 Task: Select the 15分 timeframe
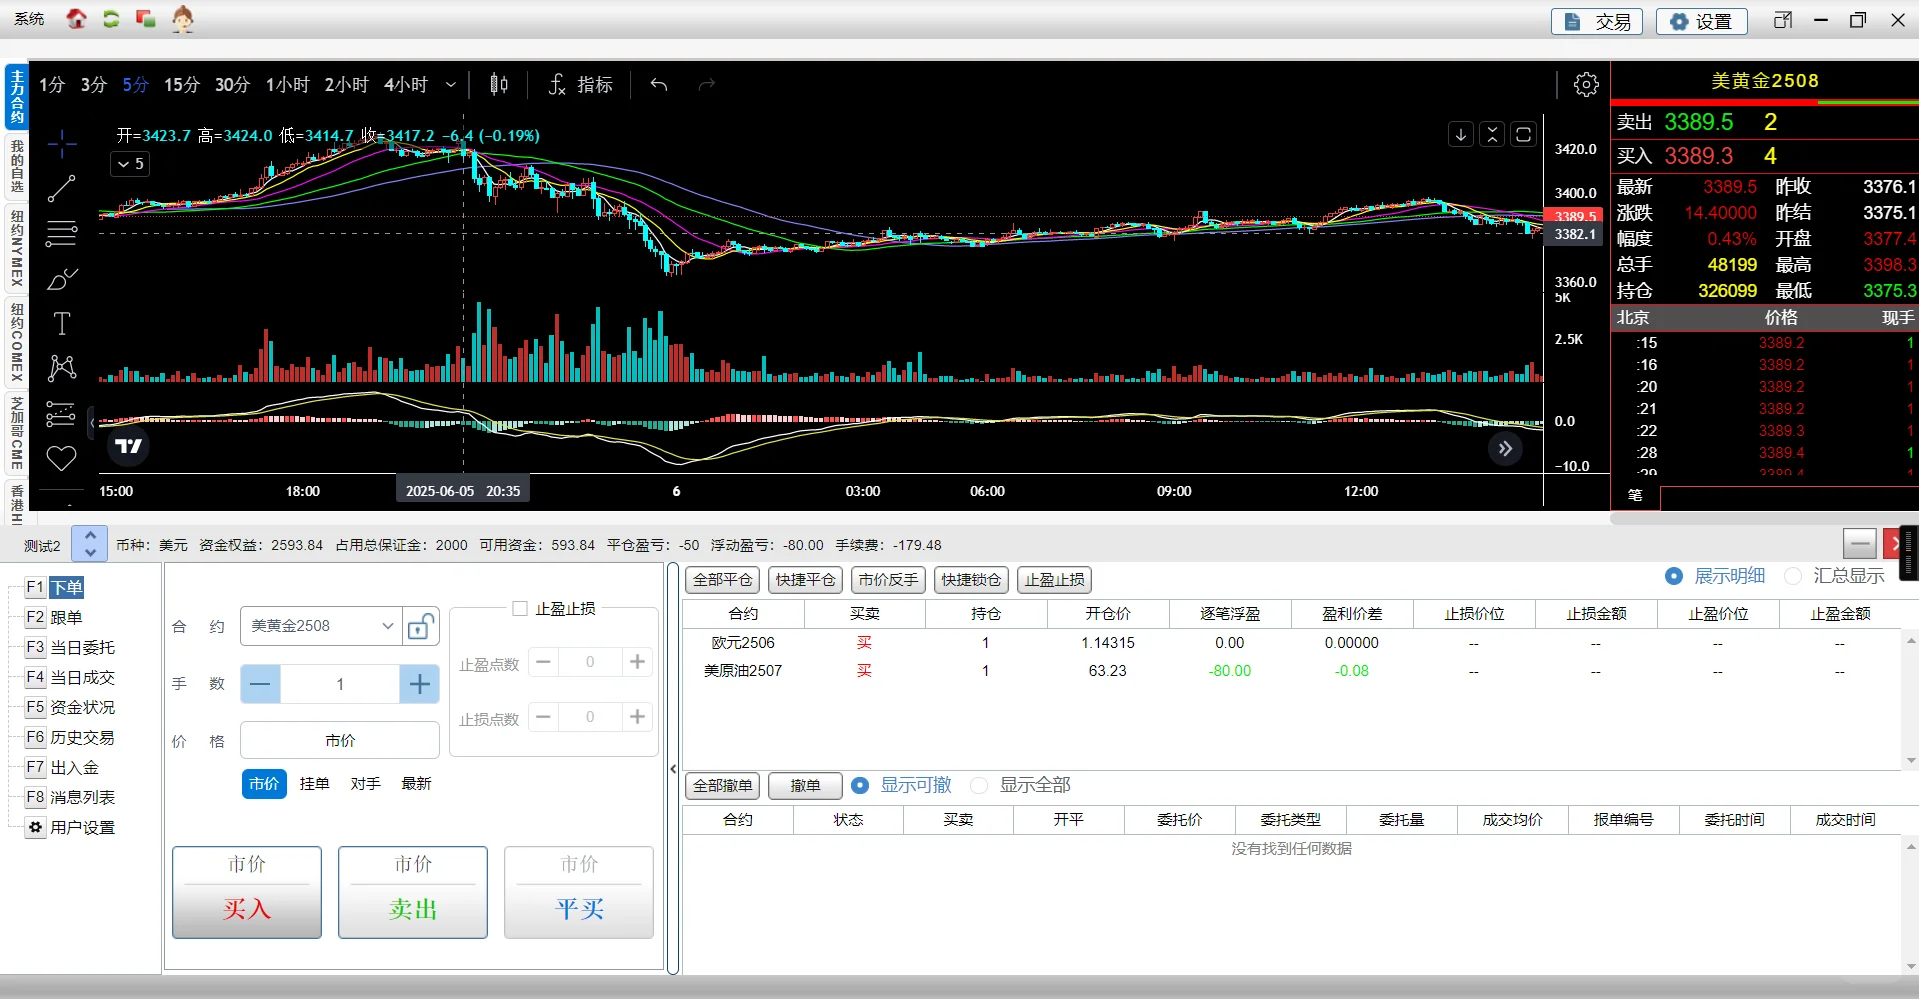[x=182, y=85]
